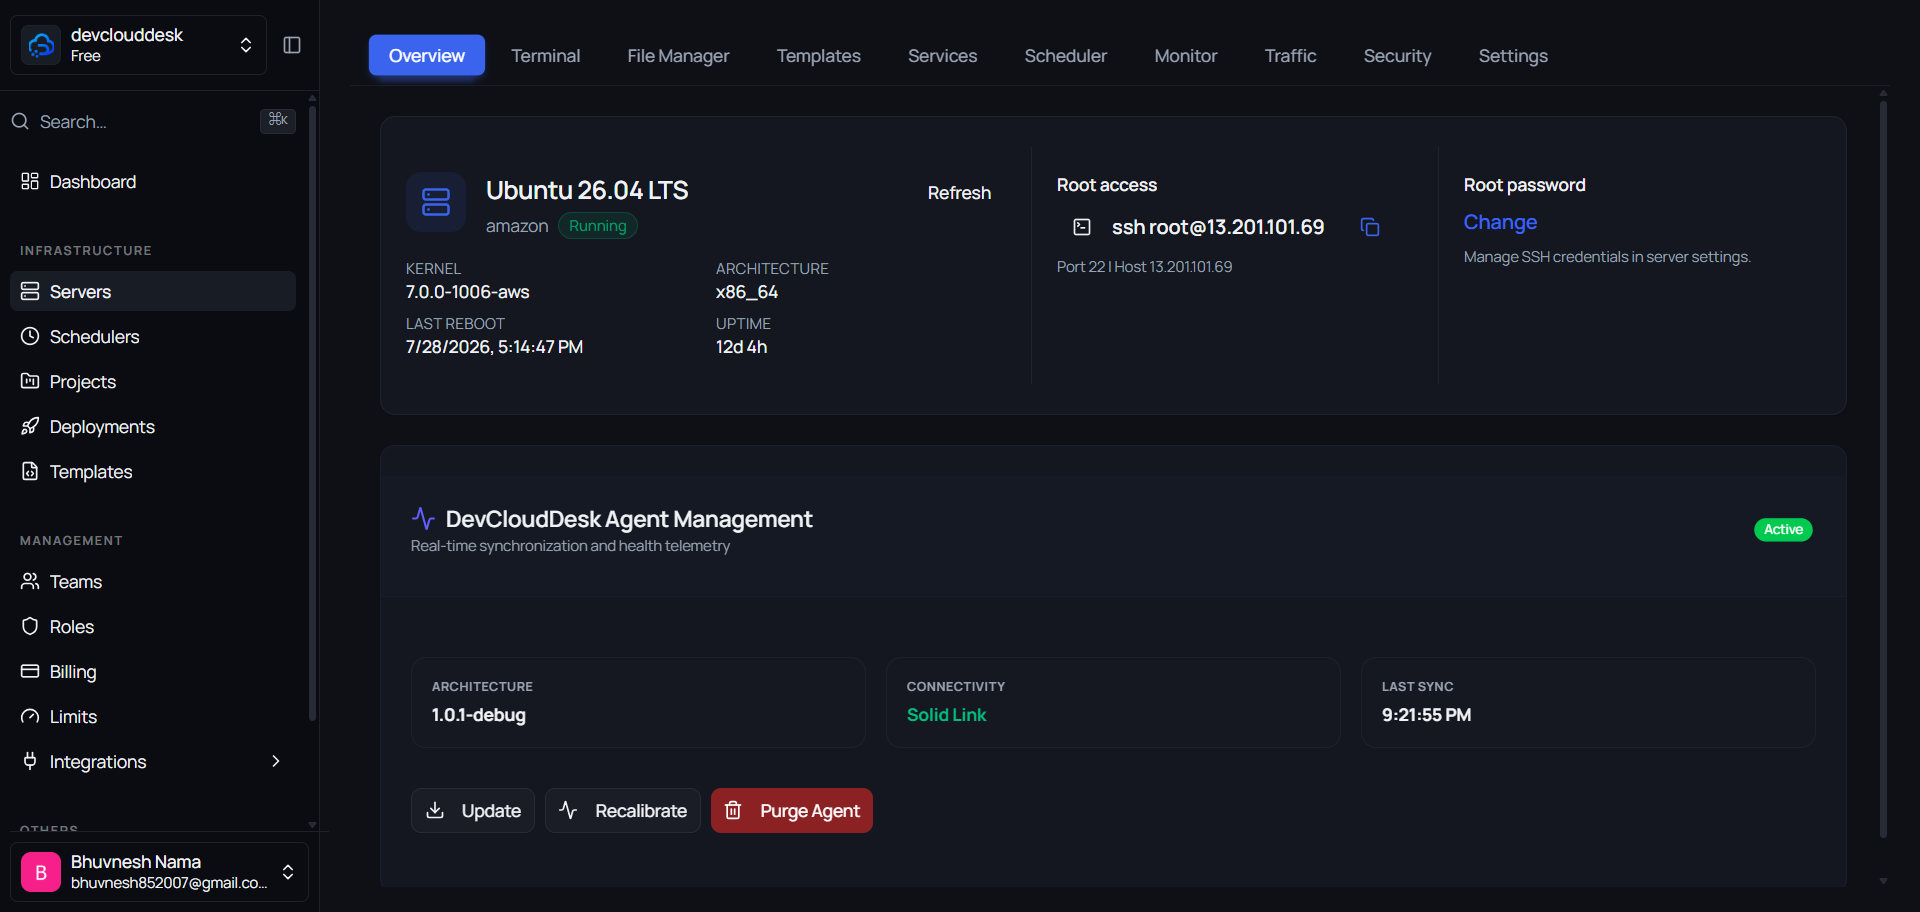Switch to the Monitor tab
1920x912 pixels.
coord(1186,55)
